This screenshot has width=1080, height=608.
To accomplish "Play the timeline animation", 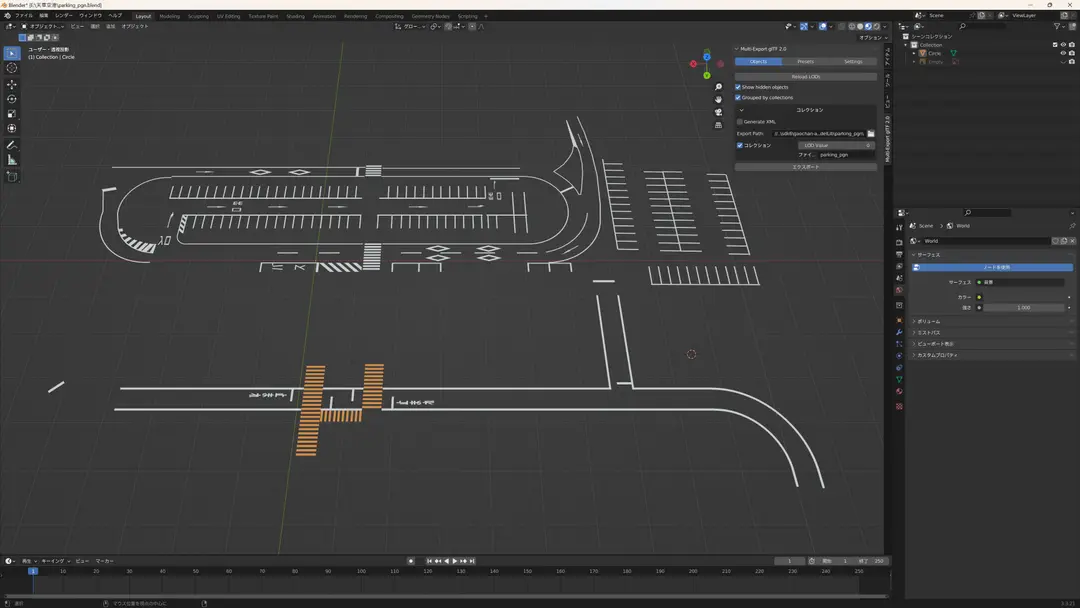I will [x=455, y=561].
